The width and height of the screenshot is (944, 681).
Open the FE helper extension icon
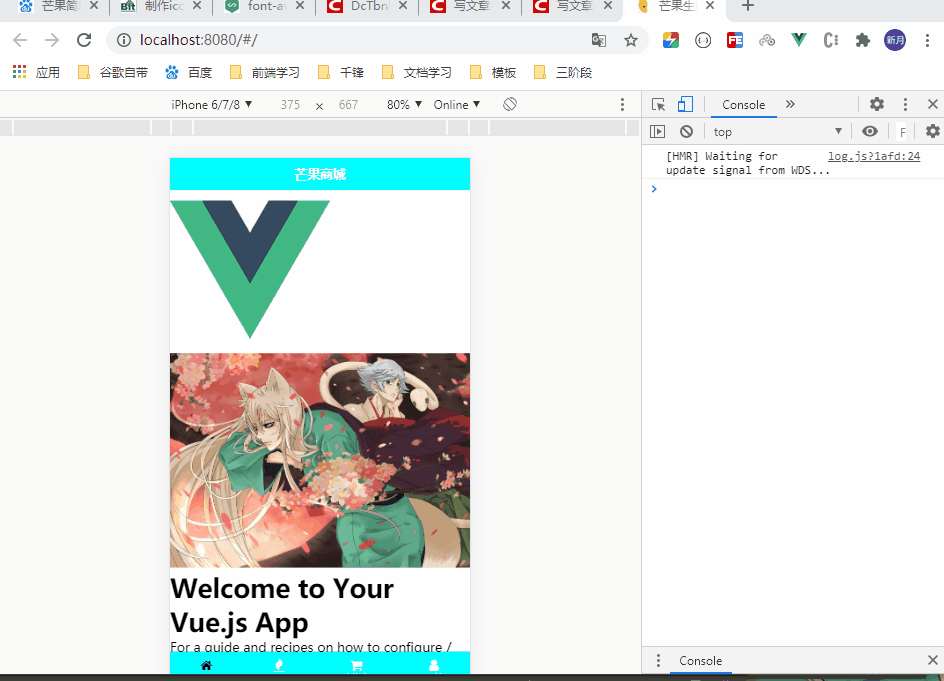coord(734,40)
